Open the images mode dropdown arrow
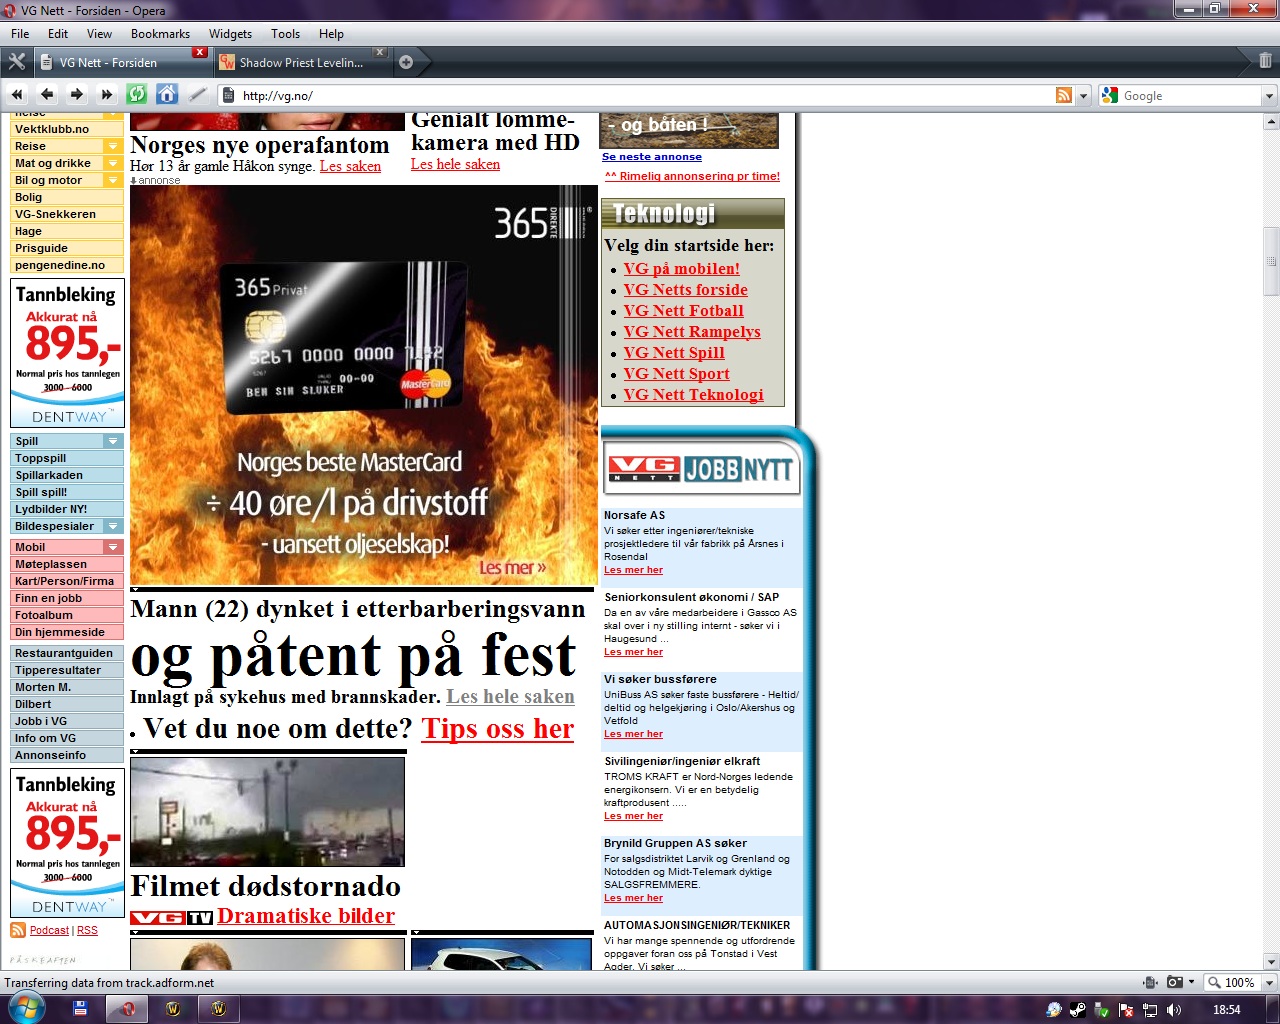1280x1024 pixels. pyautogui.click(x=1191, y=982)
